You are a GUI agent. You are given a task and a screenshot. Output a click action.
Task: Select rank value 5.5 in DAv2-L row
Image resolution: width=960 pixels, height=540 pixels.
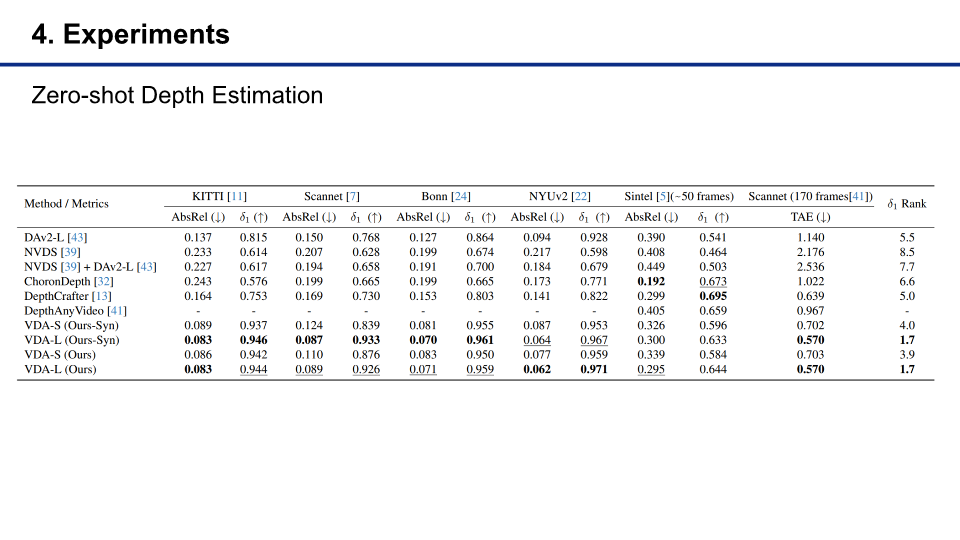pyautogui.click(x=907, y=237)
